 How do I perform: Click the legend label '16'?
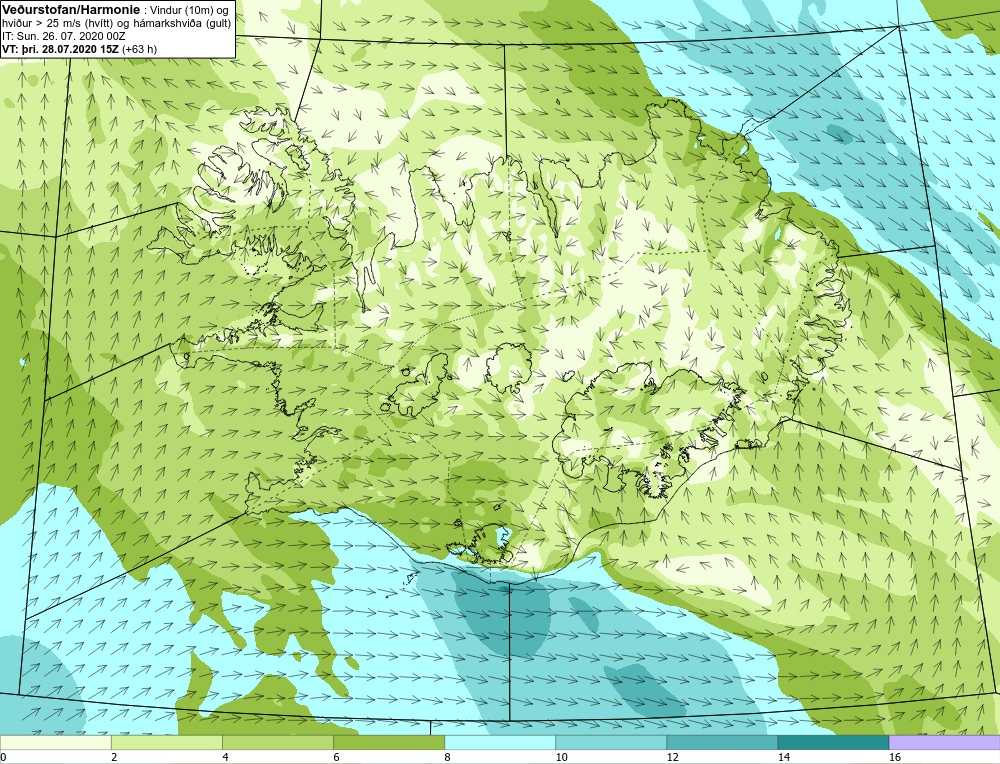[895, 757]
